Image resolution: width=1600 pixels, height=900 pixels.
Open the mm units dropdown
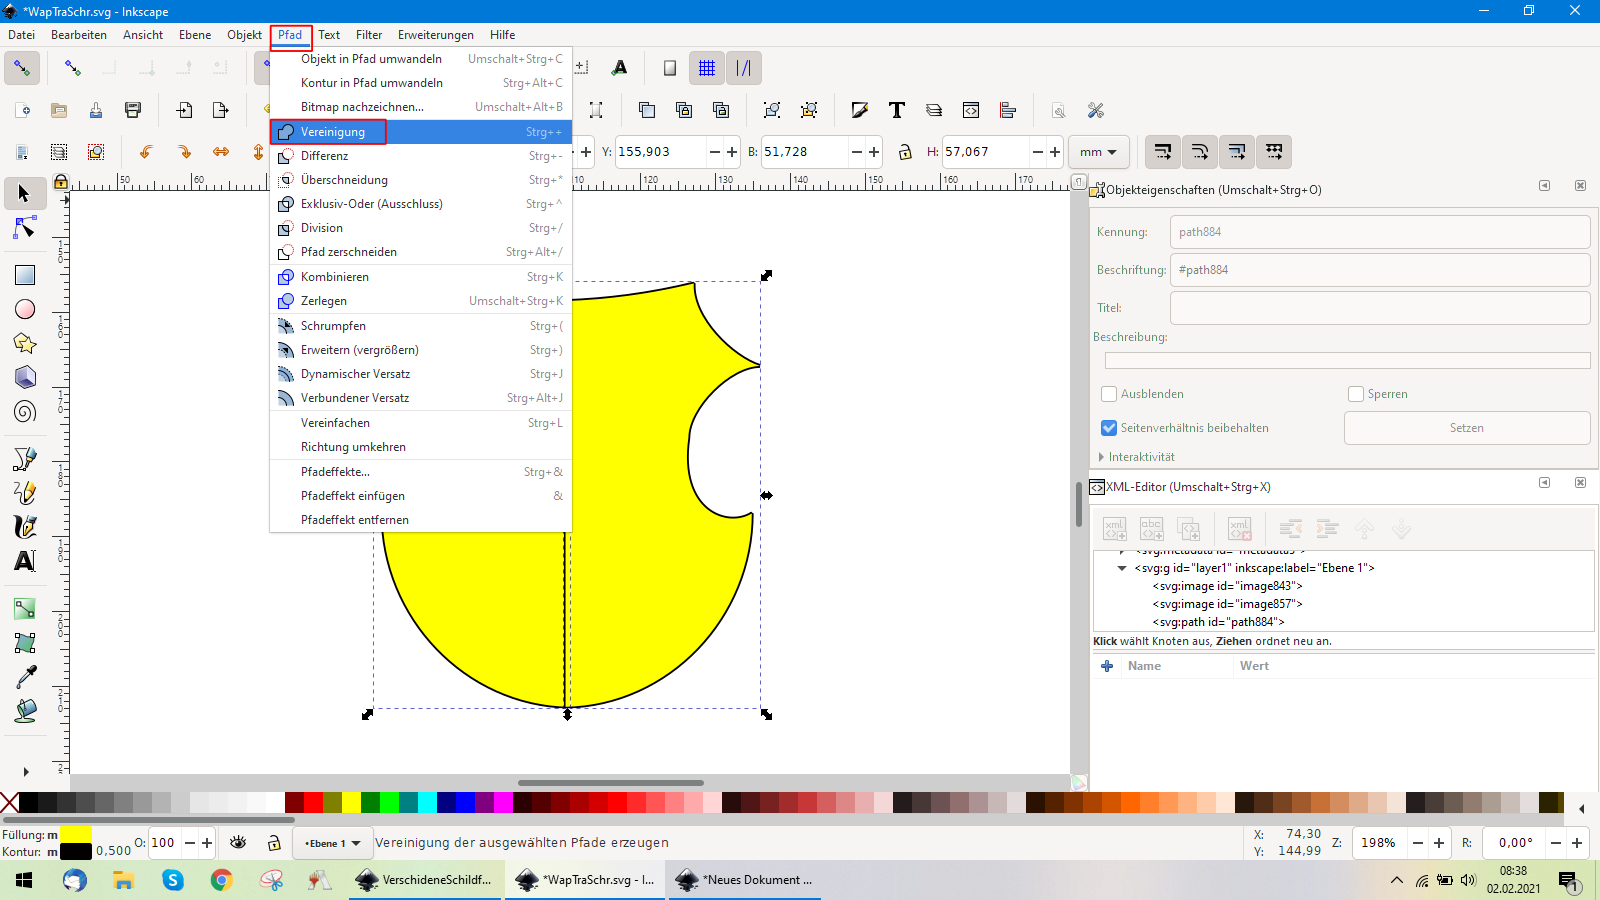1098,152
